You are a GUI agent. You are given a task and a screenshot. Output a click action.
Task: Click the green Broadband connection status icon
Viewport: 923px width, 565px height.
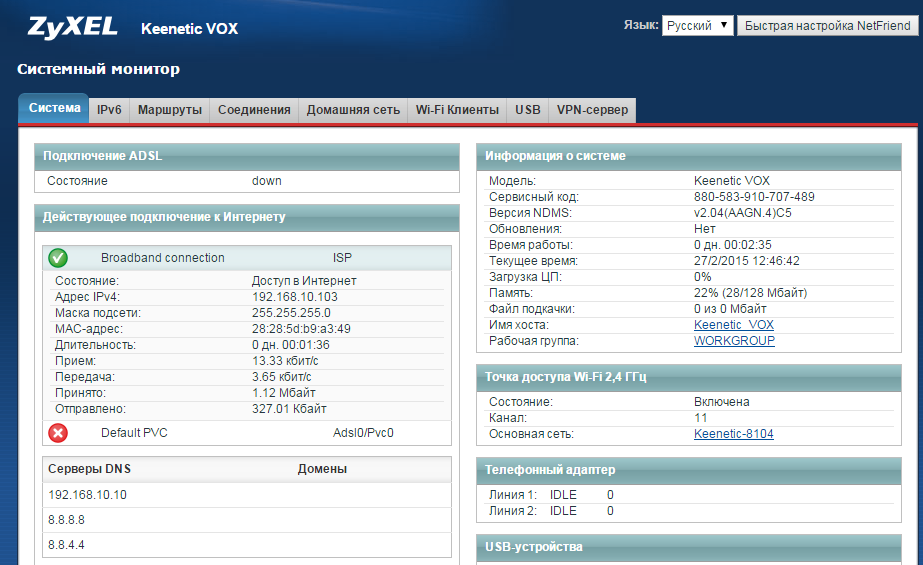58,258
